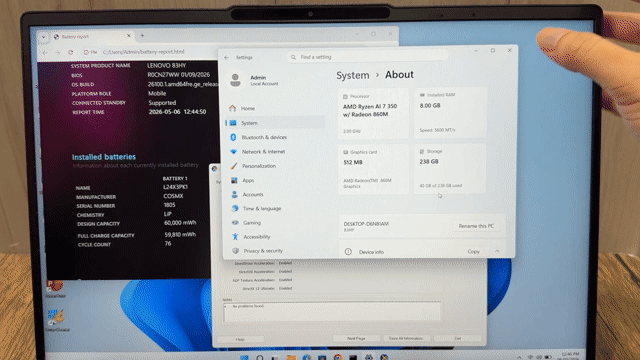Collapse the Device info section

[497, 251]
